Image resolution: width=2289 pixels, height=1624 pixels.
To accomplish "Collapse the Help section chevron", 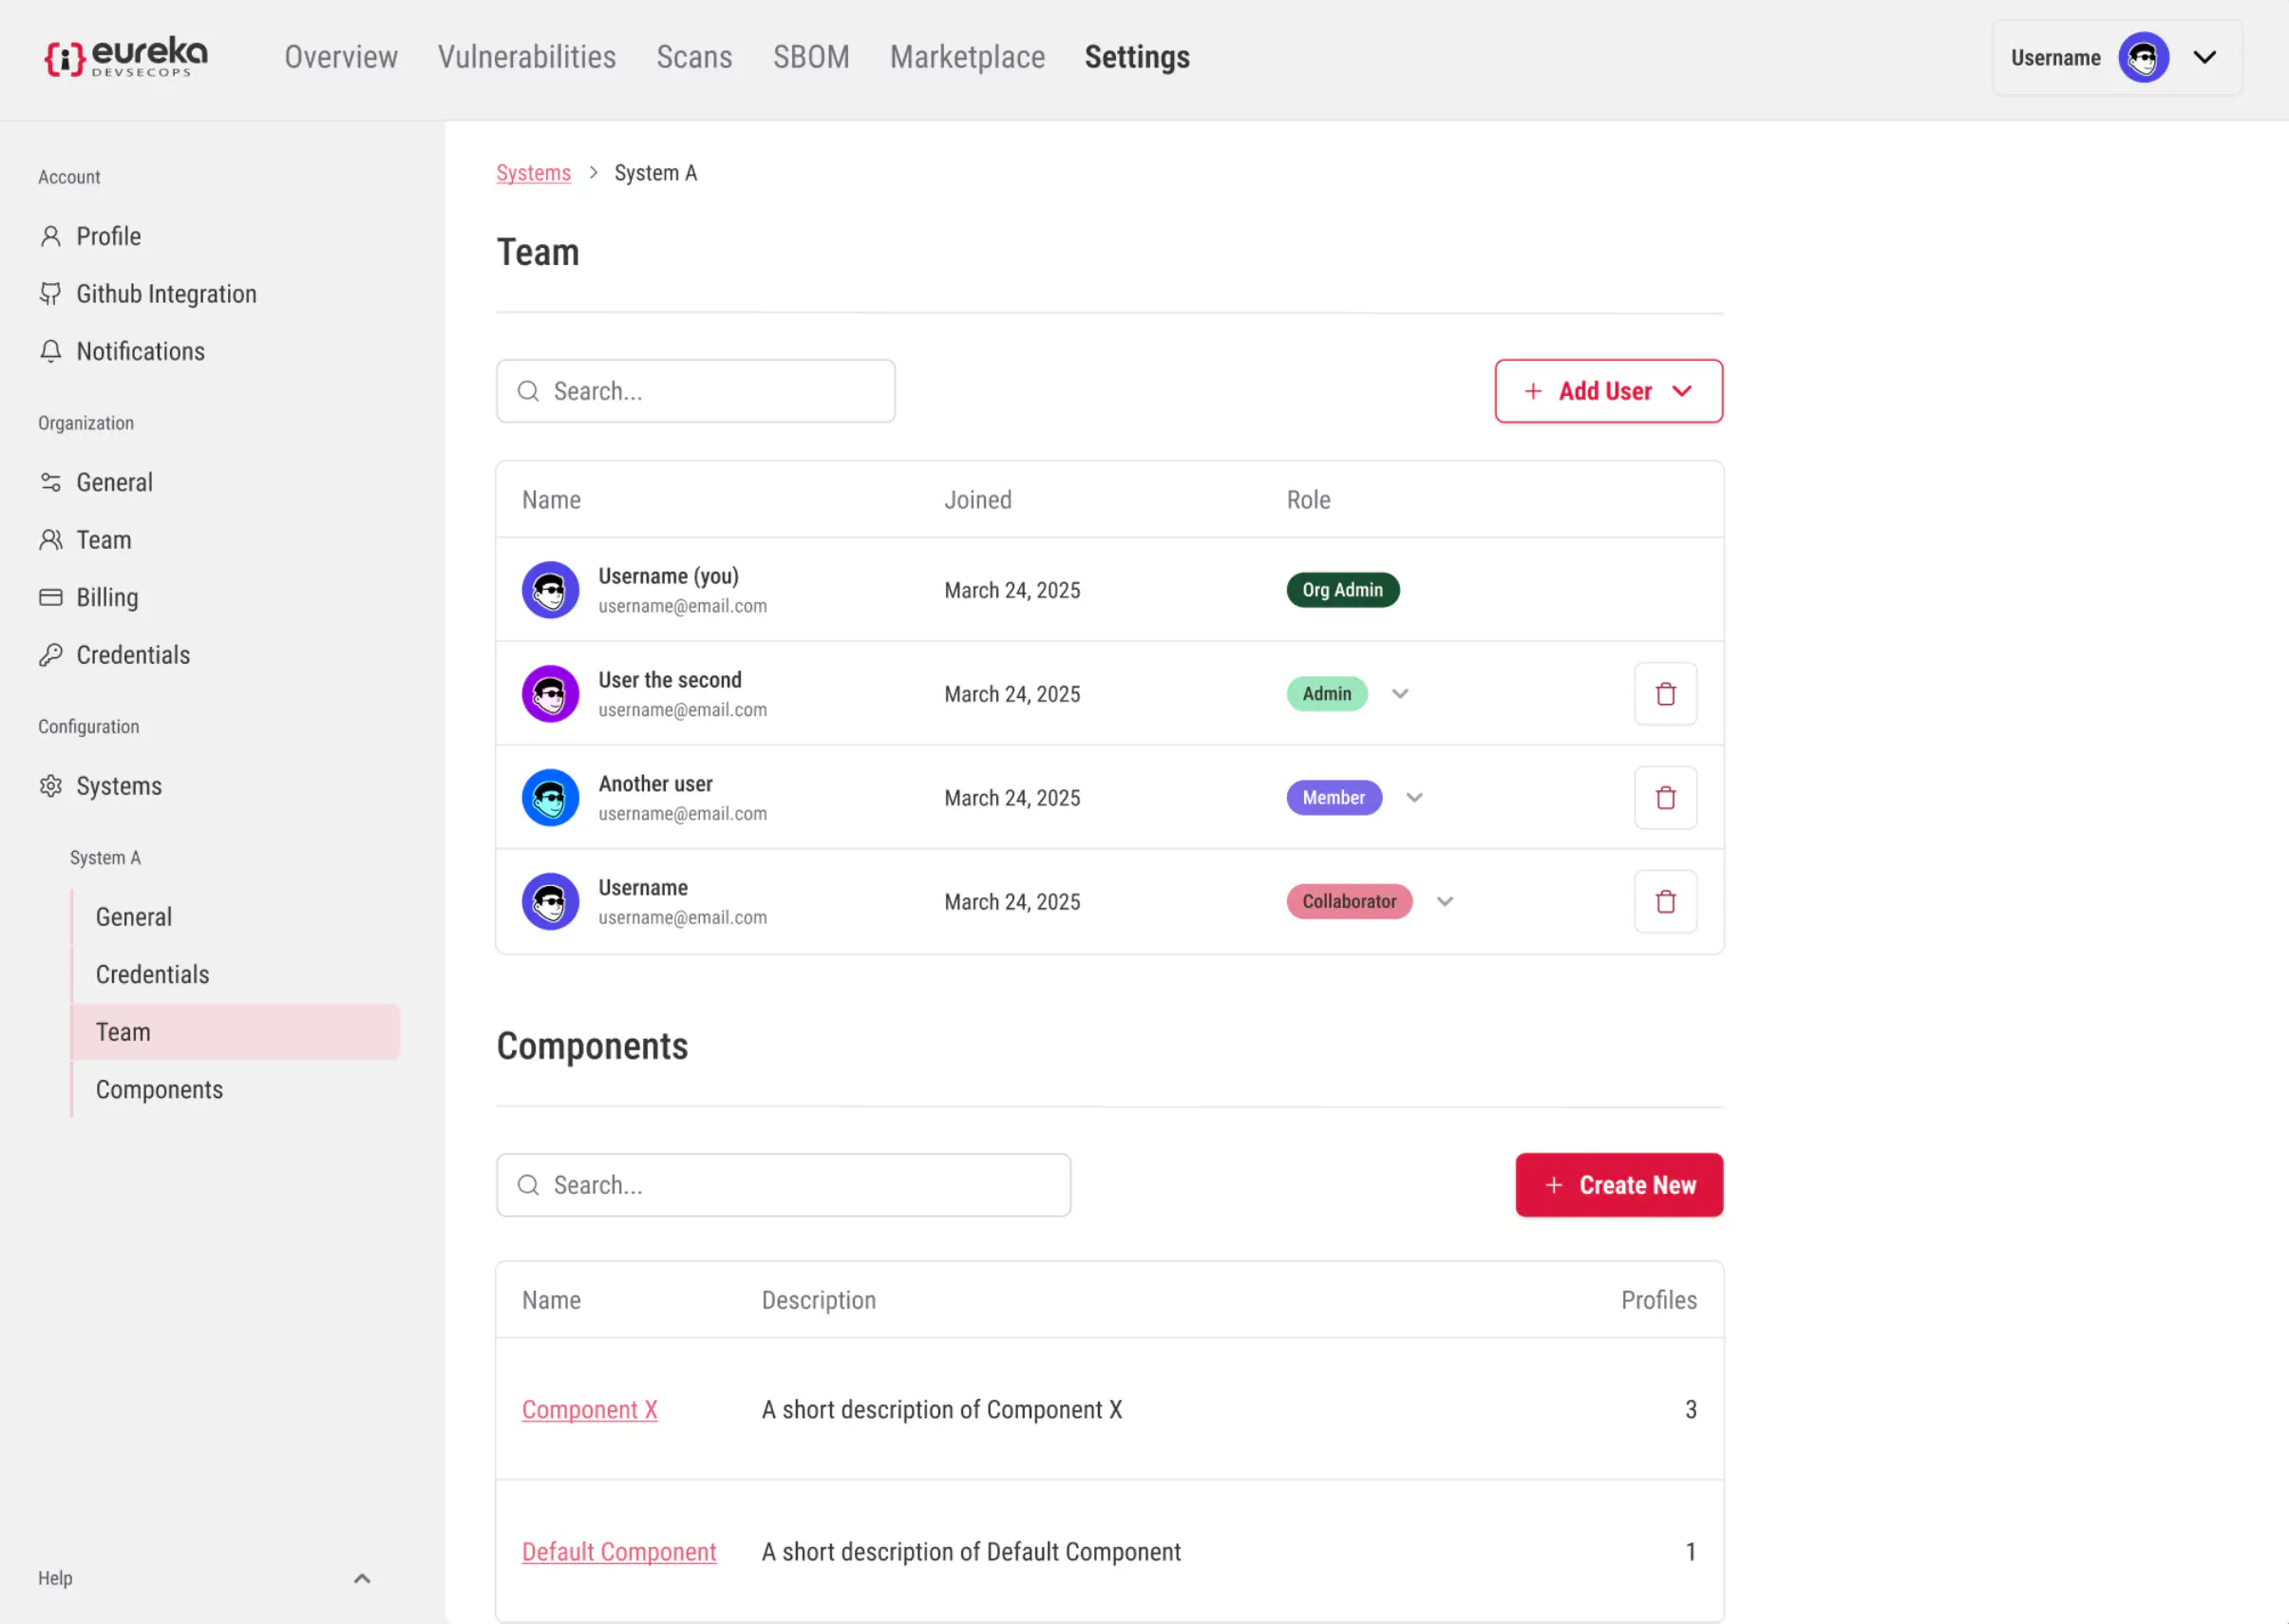I will tap(362, 1578).
